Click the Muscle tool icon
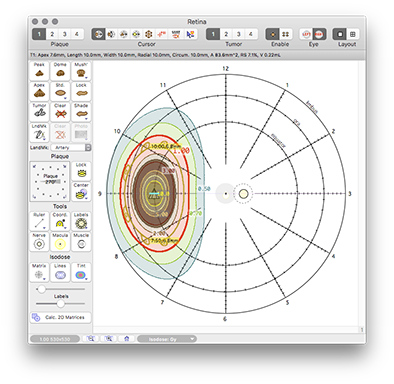This screenshot has height=384, width=394. pos(81,242)
